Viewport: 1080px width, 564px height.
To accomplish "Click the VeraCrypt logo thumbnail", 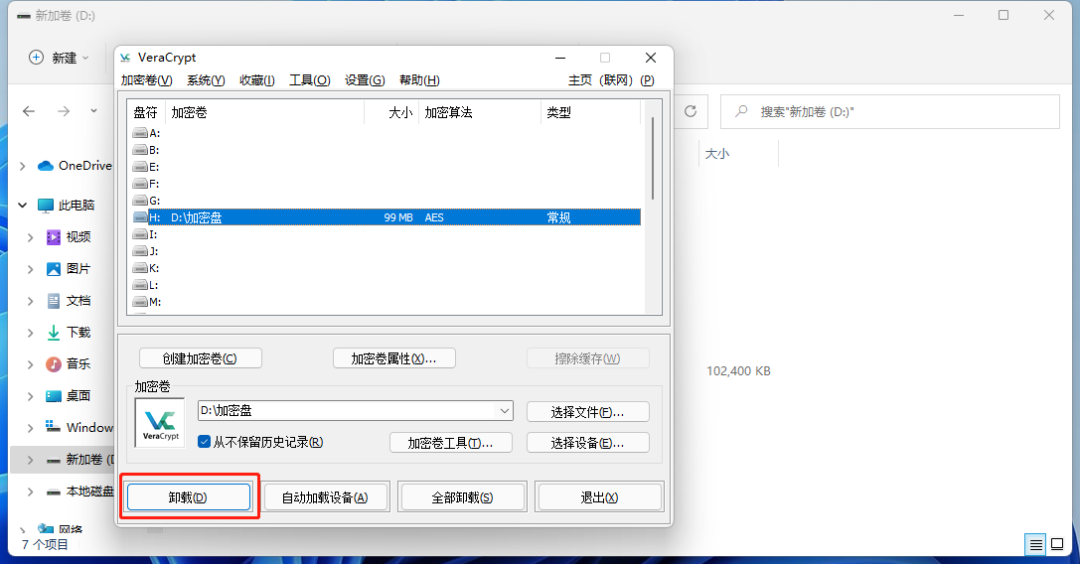I will click(x=160, y=422).
